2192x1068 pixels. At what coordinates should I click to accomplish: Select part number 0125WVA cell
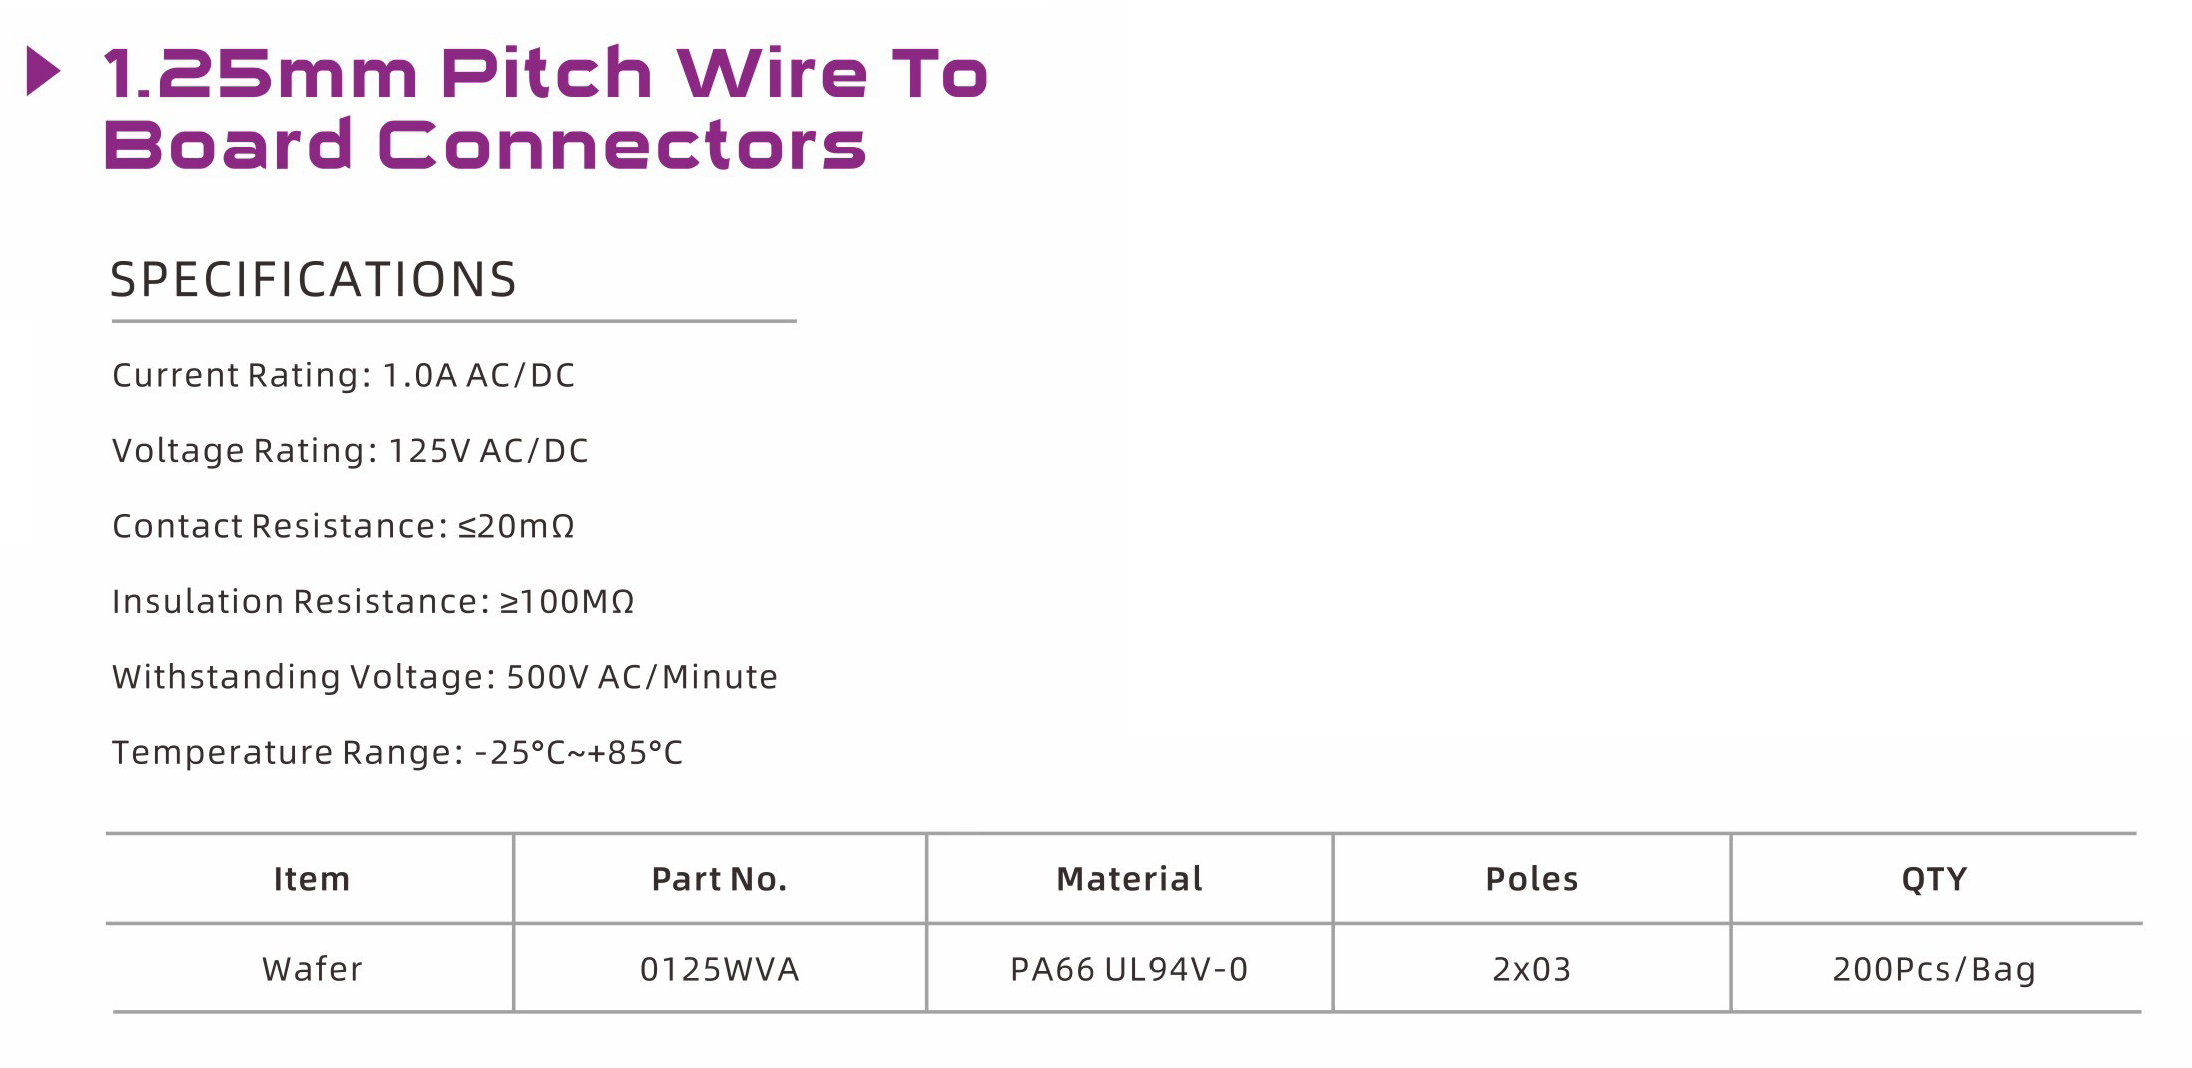719,969
